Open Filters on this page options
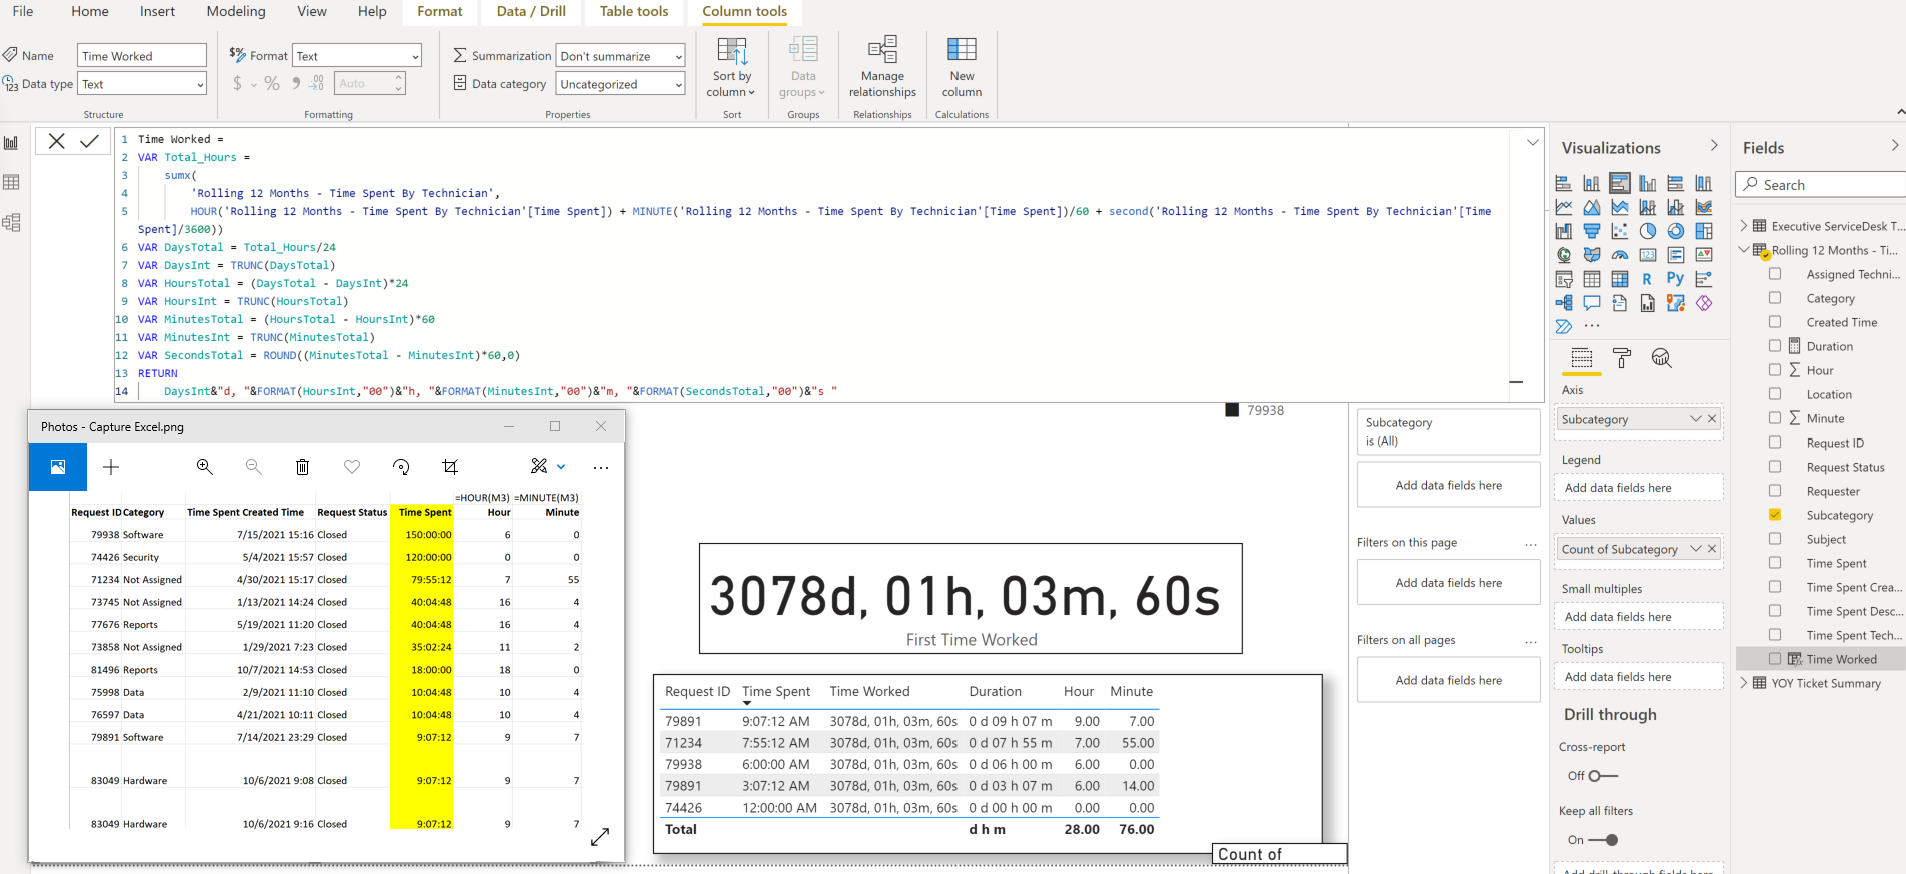 (x=1530, y=545)
